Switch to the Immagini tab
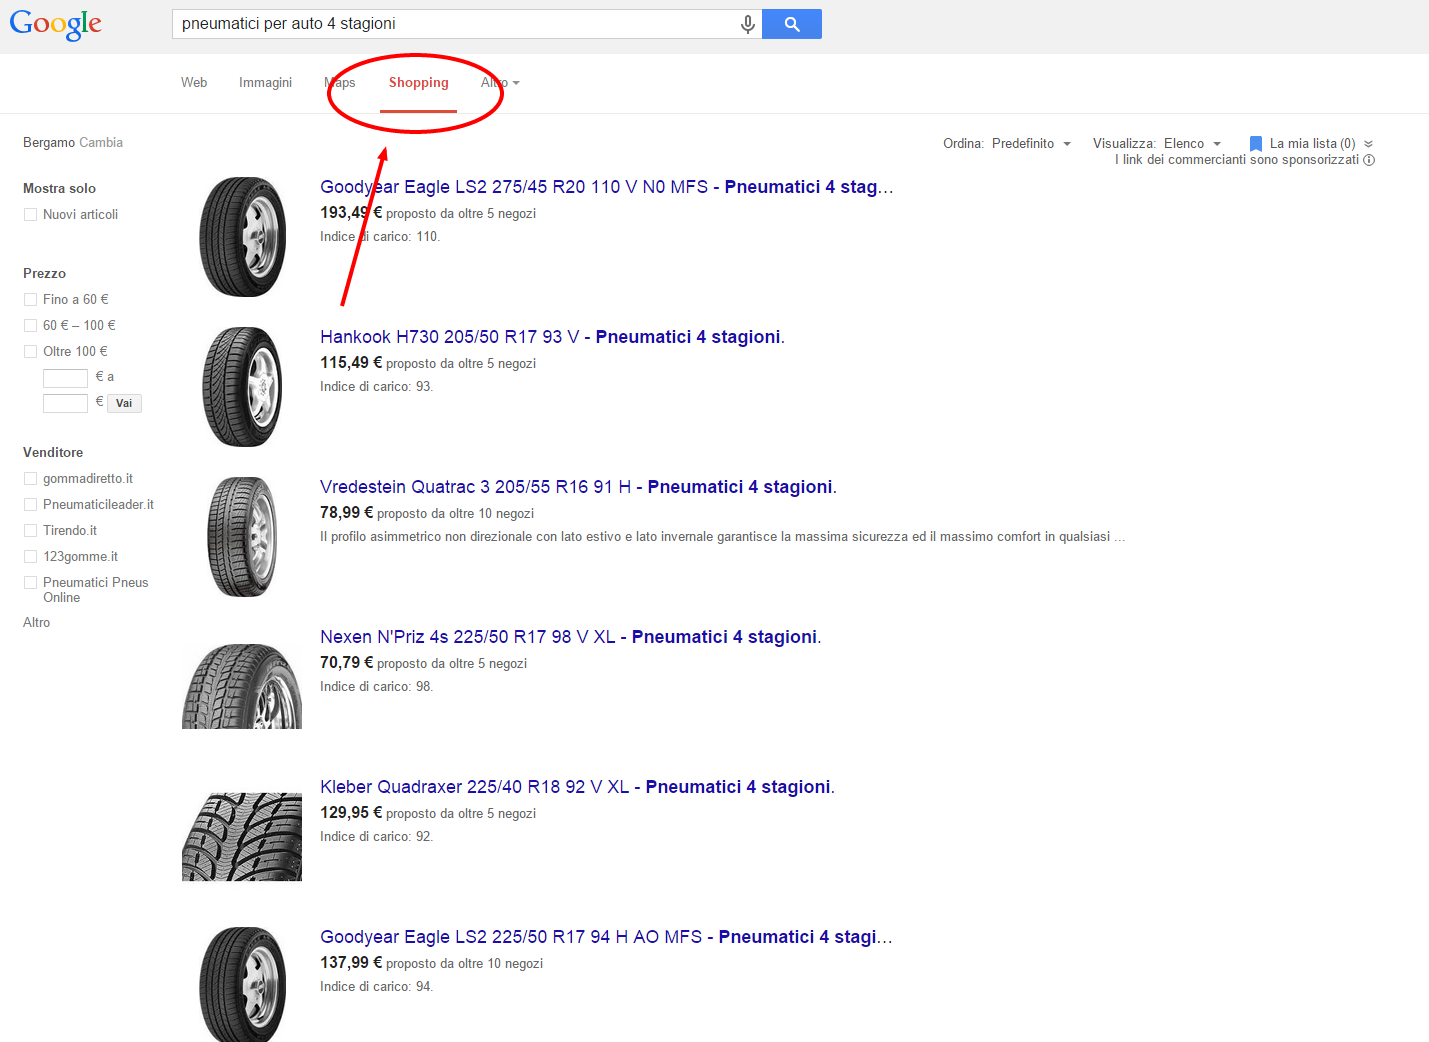 [265, 83]
